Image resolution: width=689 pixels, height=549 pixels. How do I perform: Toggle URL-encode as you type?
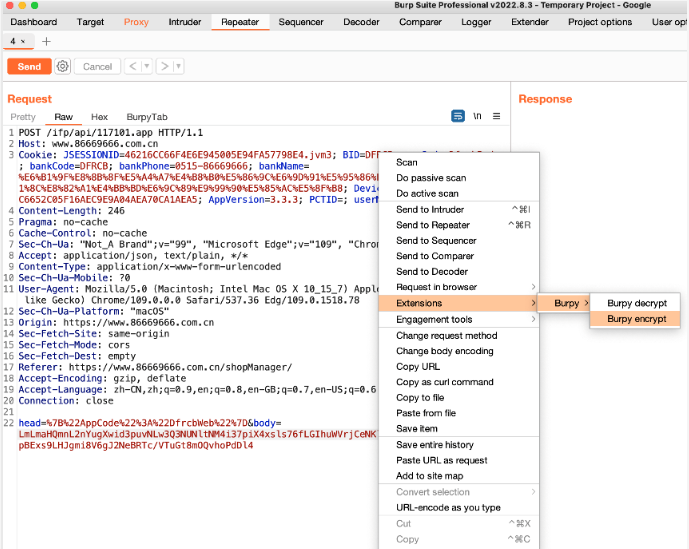(x=459, y=507)
